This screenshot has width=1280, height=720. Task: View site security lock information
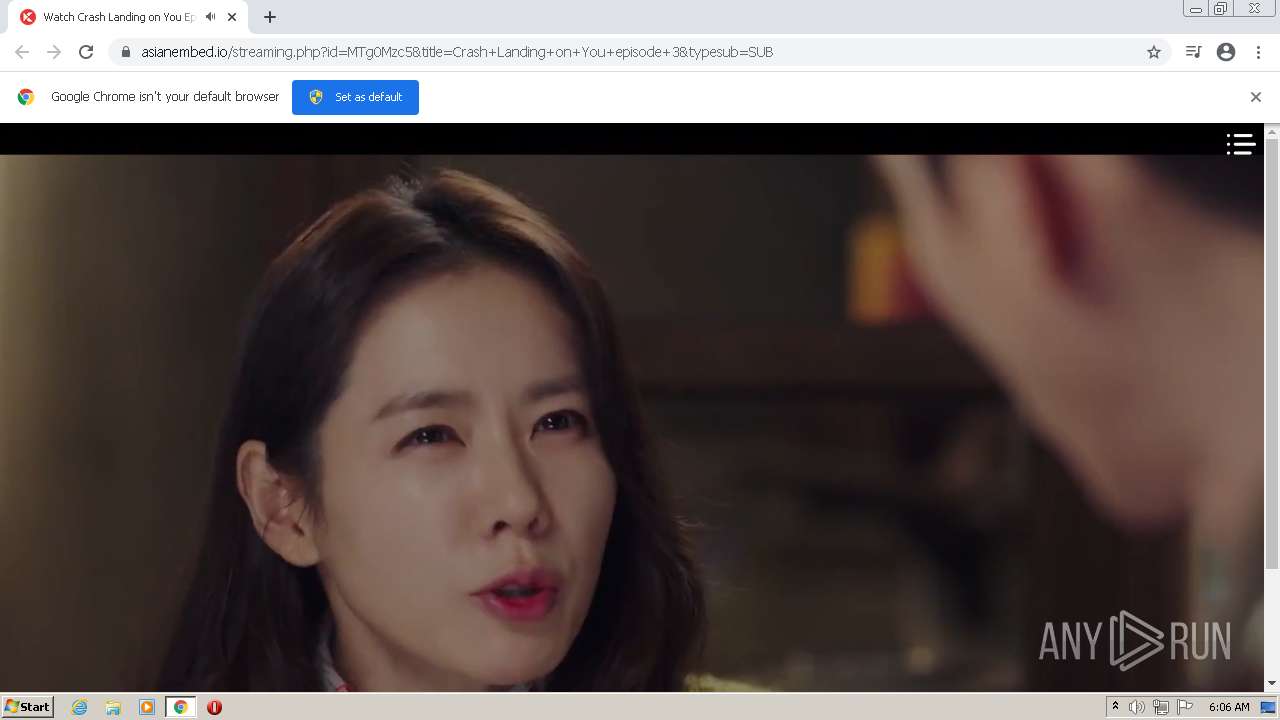(x=125, y=52)
